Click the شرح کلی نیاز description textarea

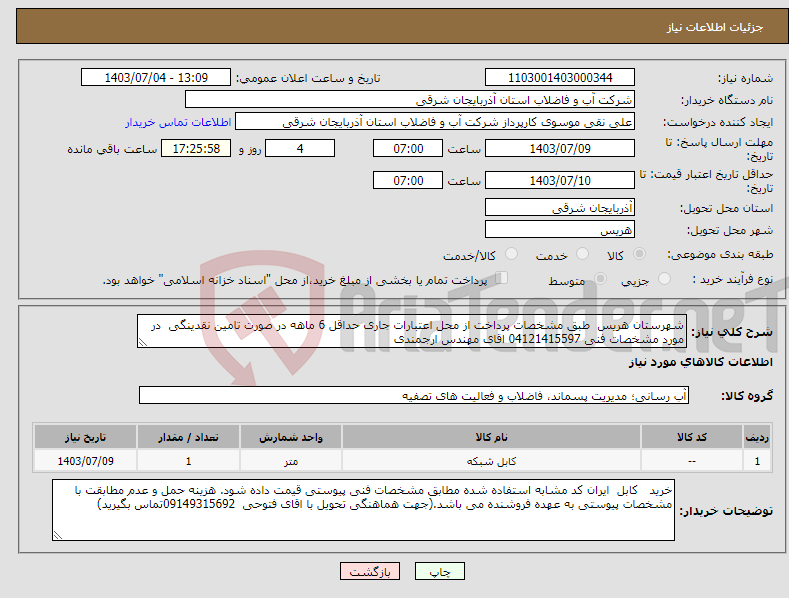pyautogui.click(x=412, y=331)
